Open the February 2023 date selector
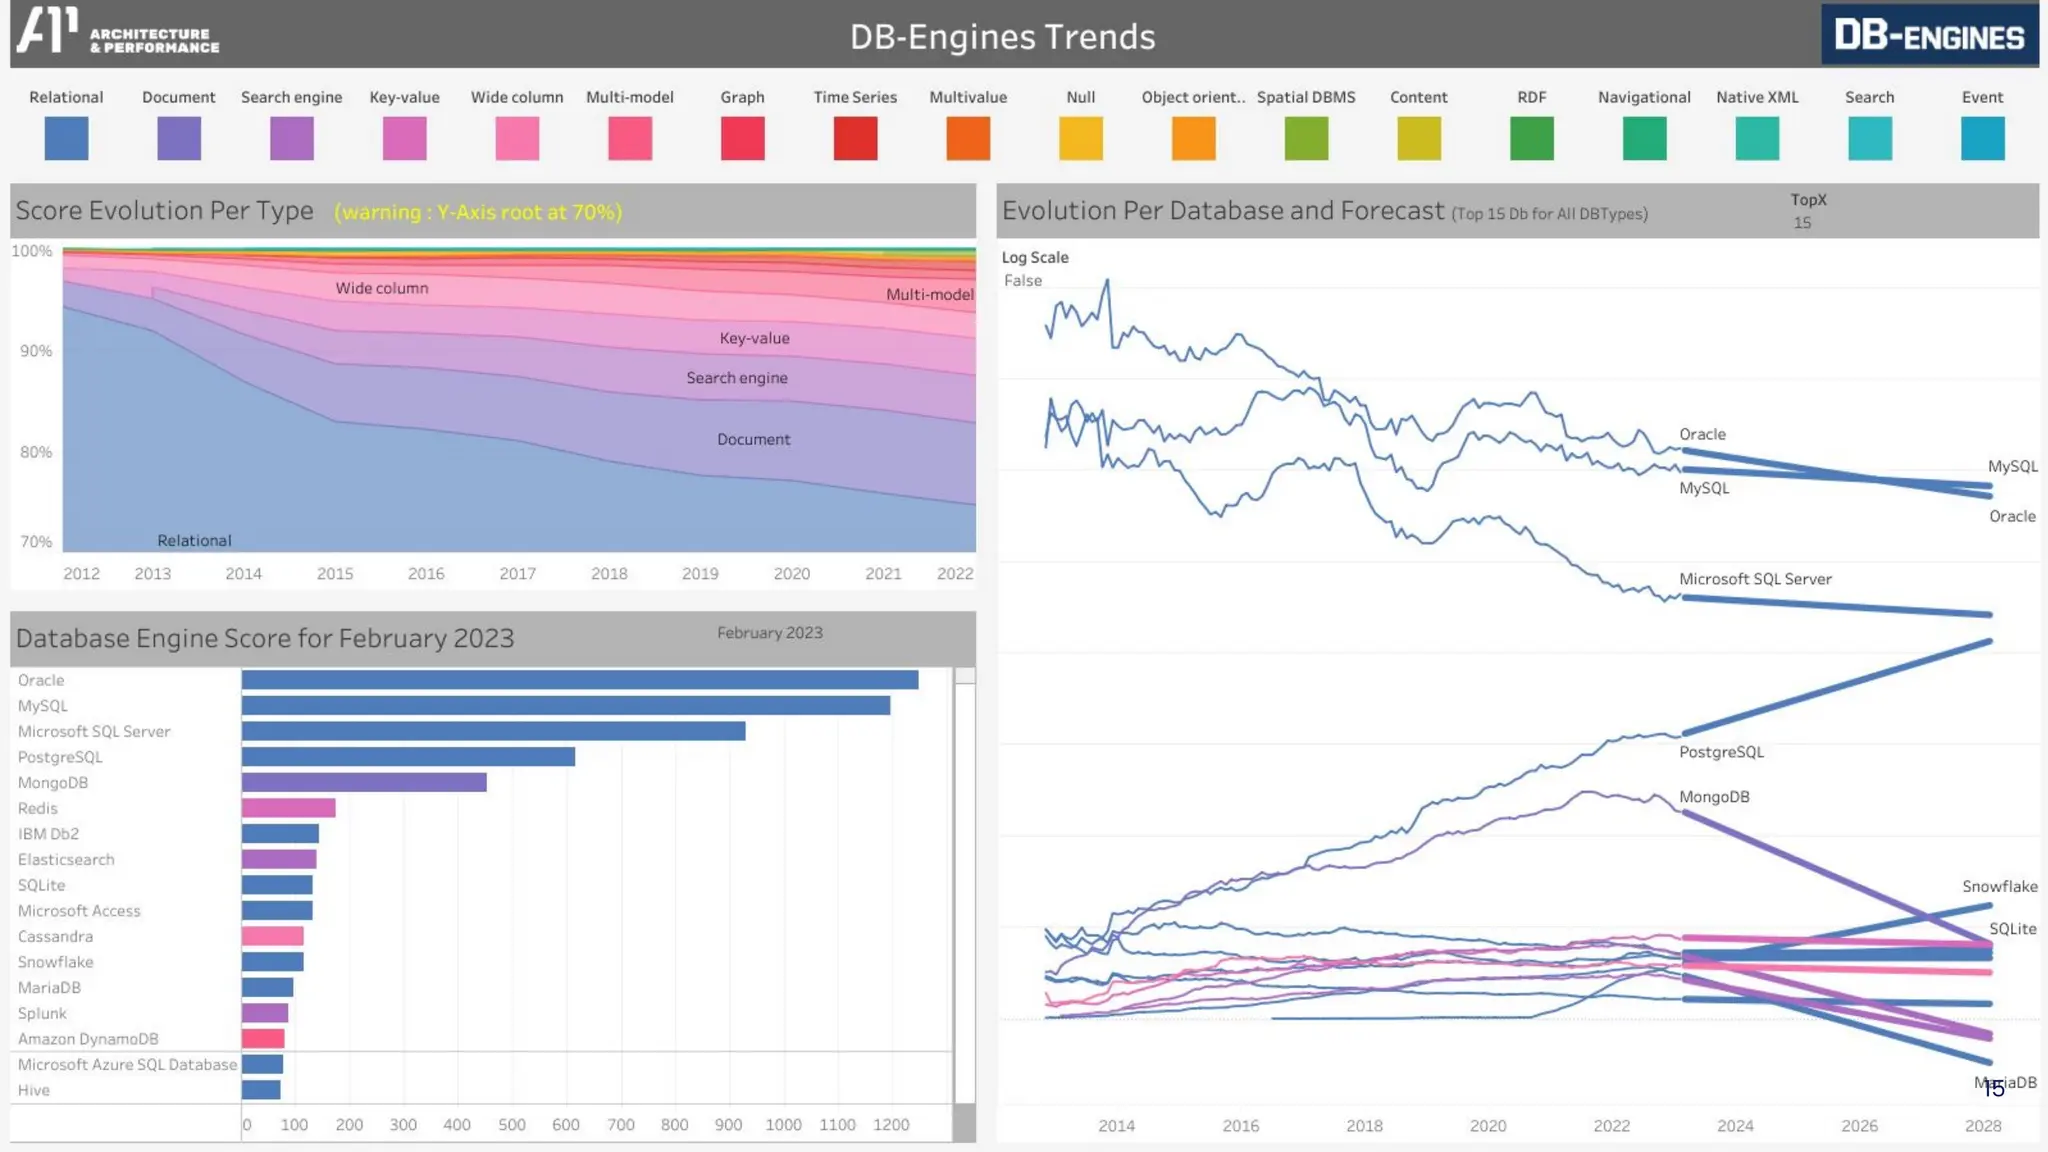 [x=770, y=633]
